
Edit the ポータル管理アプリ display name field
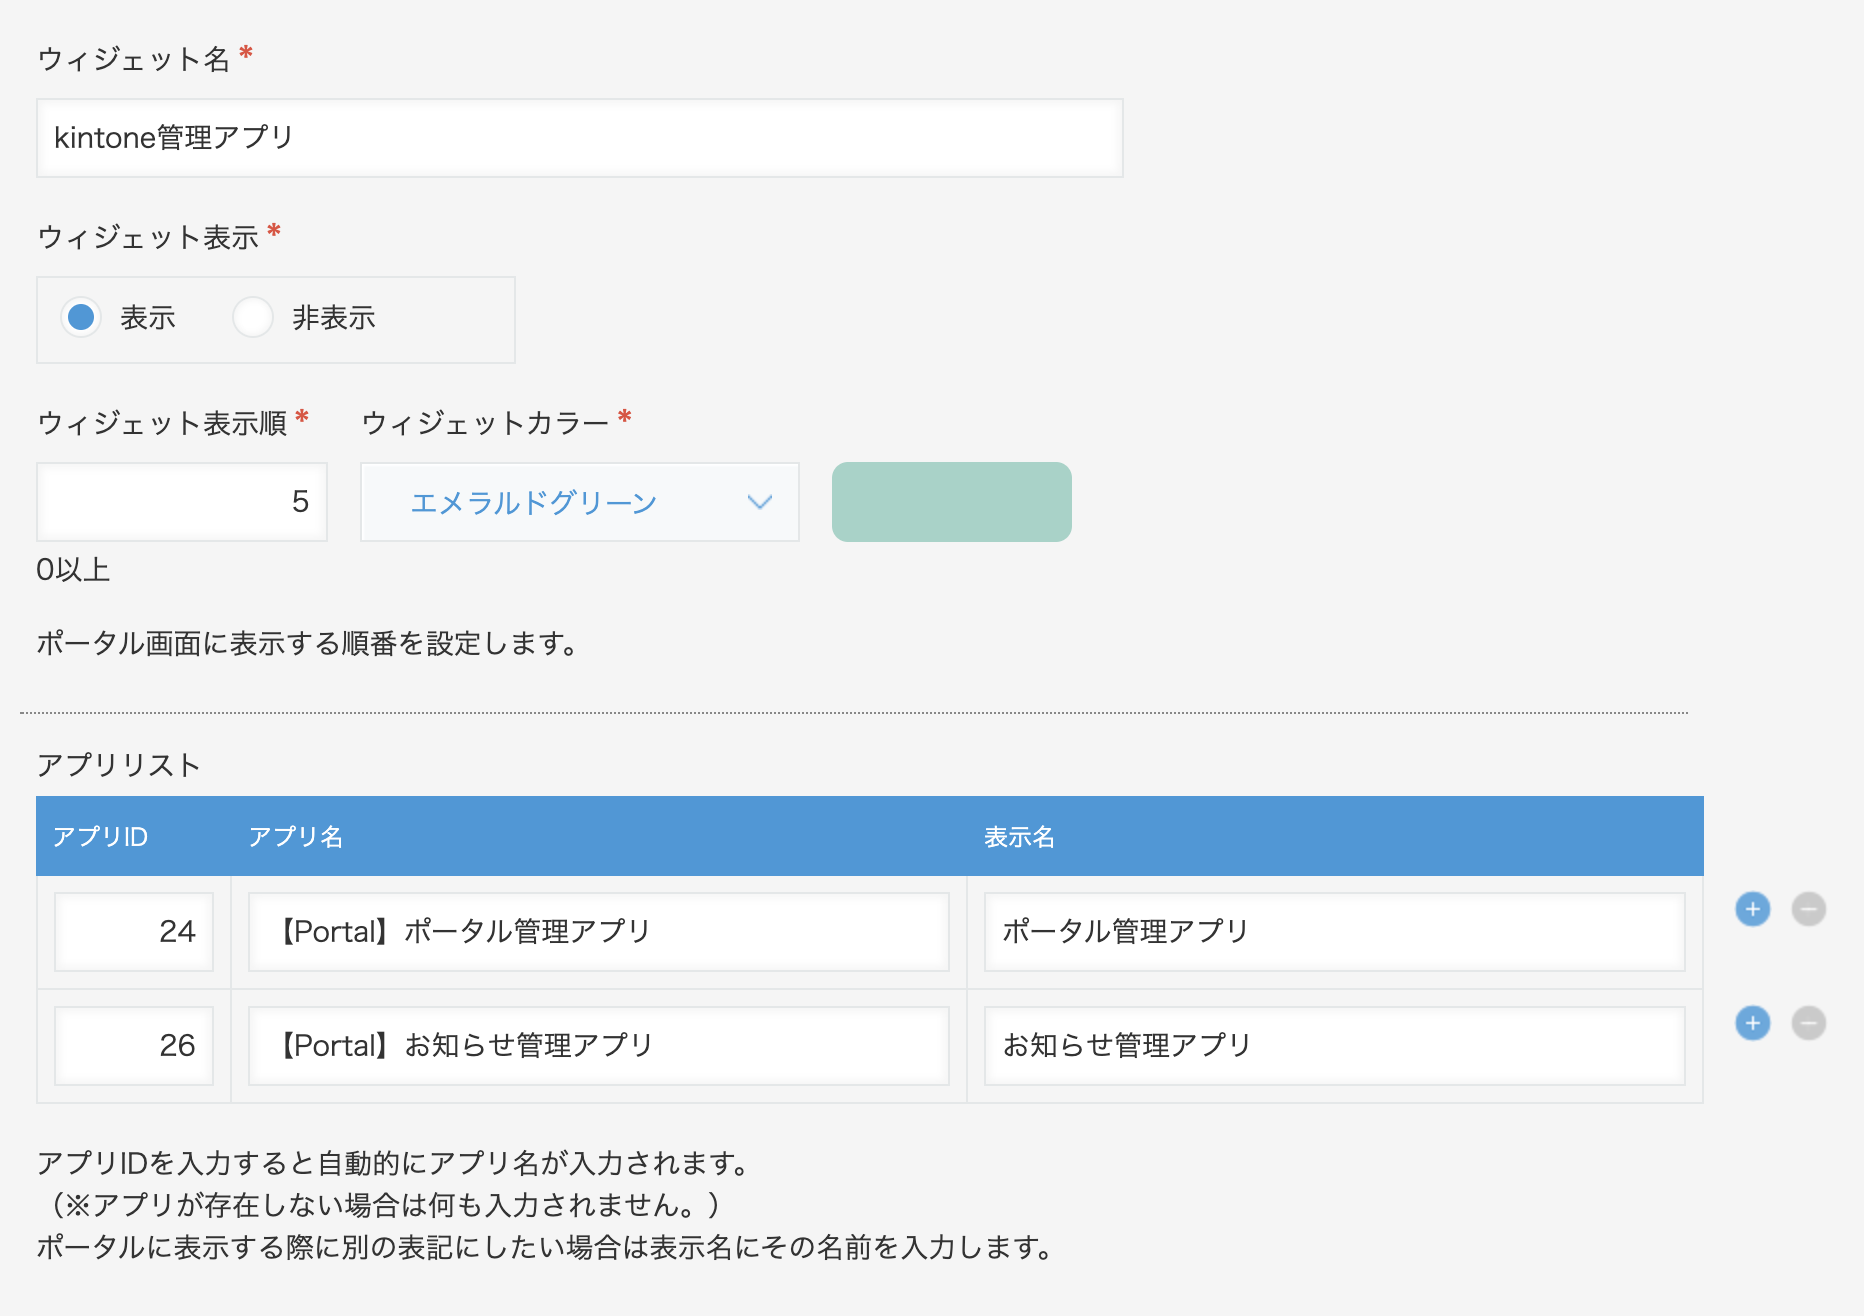click(1334, 932)
